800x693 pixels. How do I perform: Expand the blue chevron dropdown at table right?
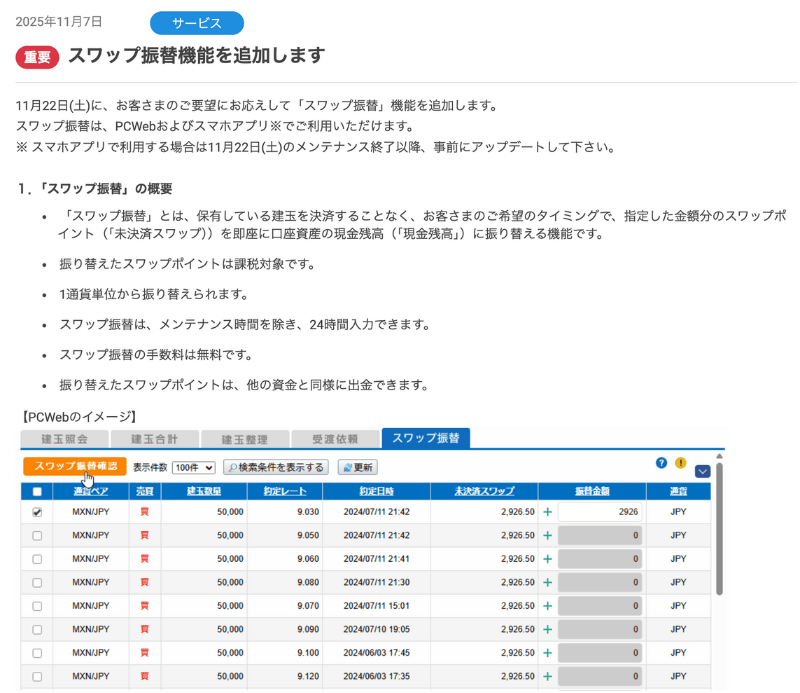[x=702, y=471]
